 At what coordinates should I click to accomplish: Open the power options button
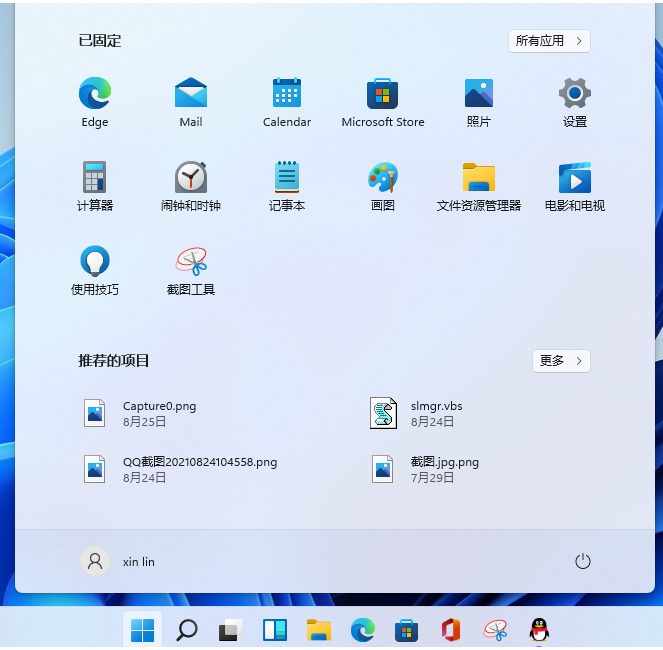[x=582, y=562]
